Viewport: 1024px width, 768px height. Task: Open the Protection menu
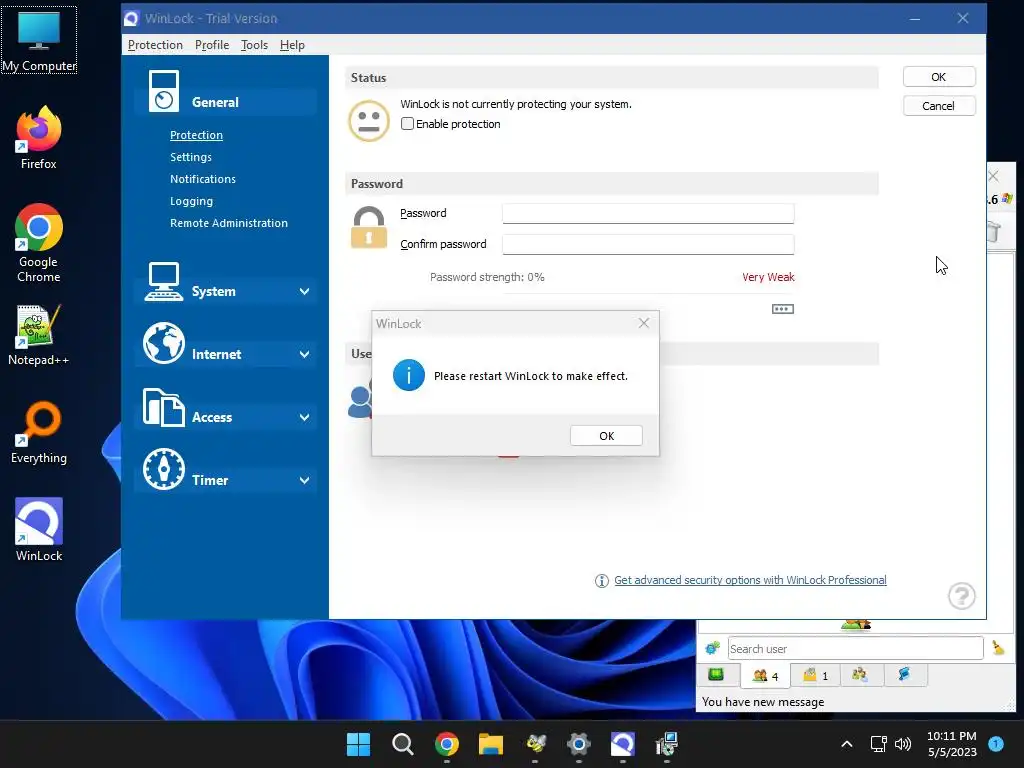[155, 44]
